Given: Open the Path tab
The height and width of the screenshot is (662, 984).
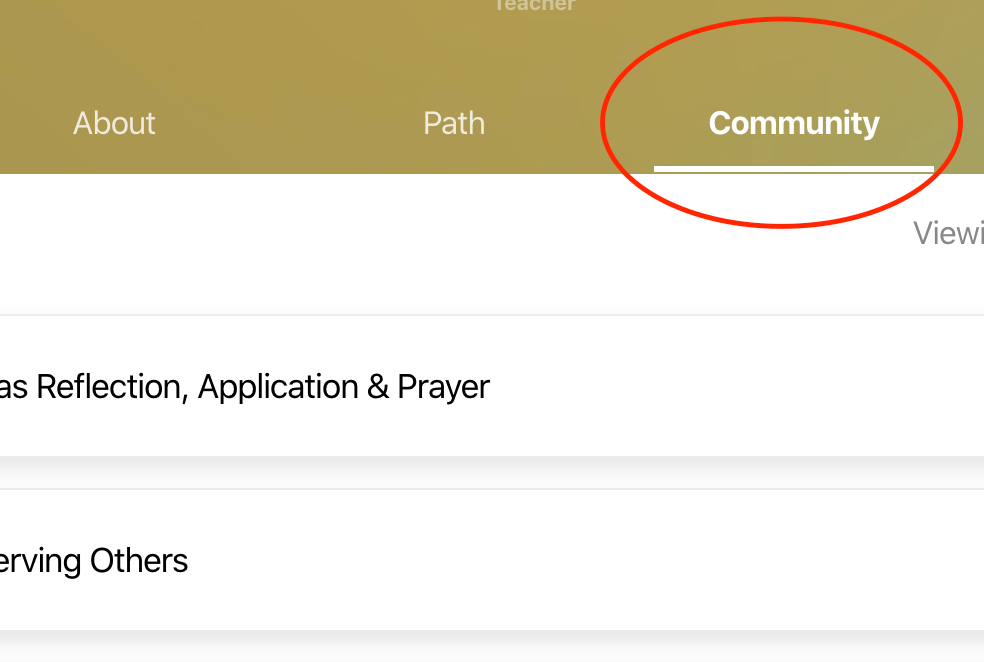Looking at the screenshot, I should [x=454, y=123].
